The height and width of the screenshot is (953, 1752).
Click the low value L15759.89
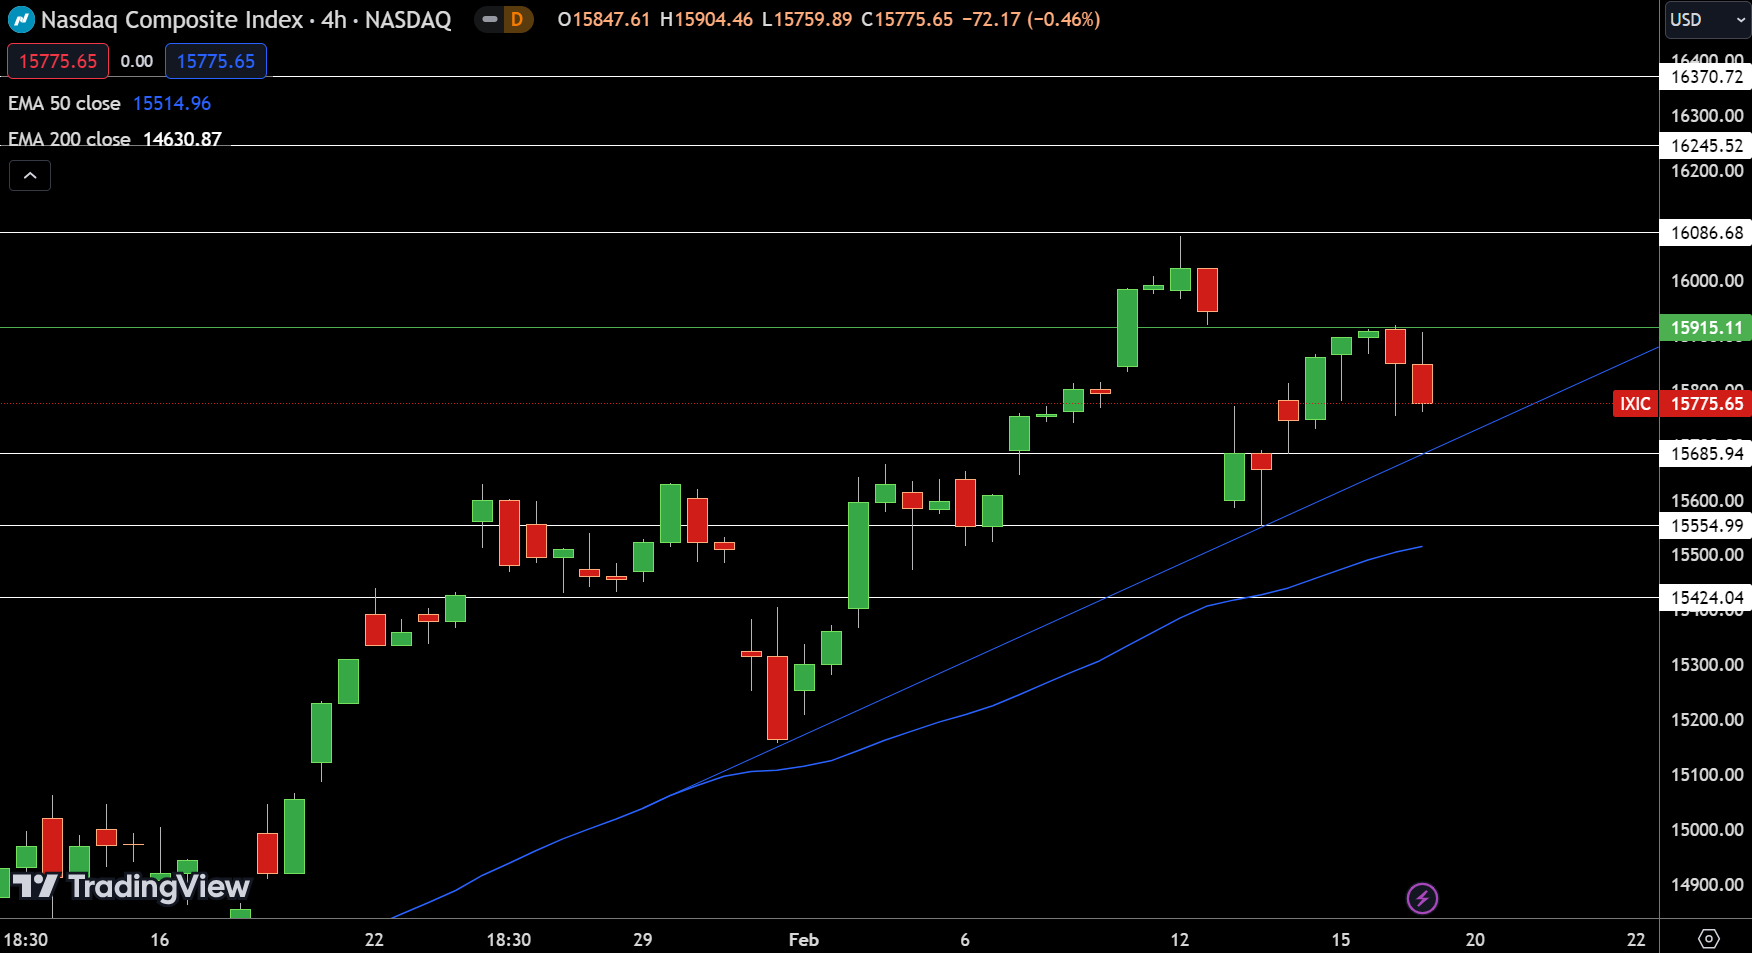tap(807, 19)
